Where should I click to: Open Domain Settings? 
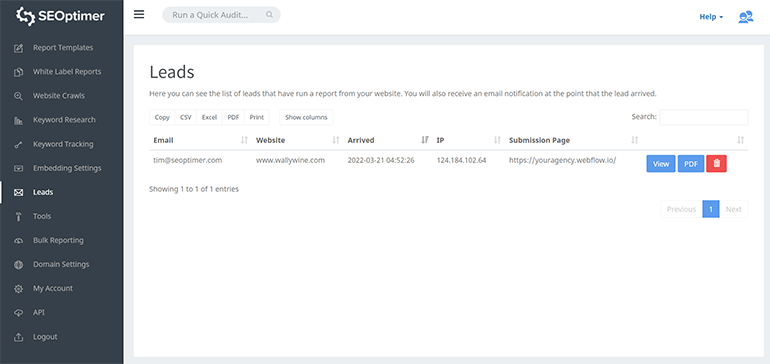click(x=61, y=264)
